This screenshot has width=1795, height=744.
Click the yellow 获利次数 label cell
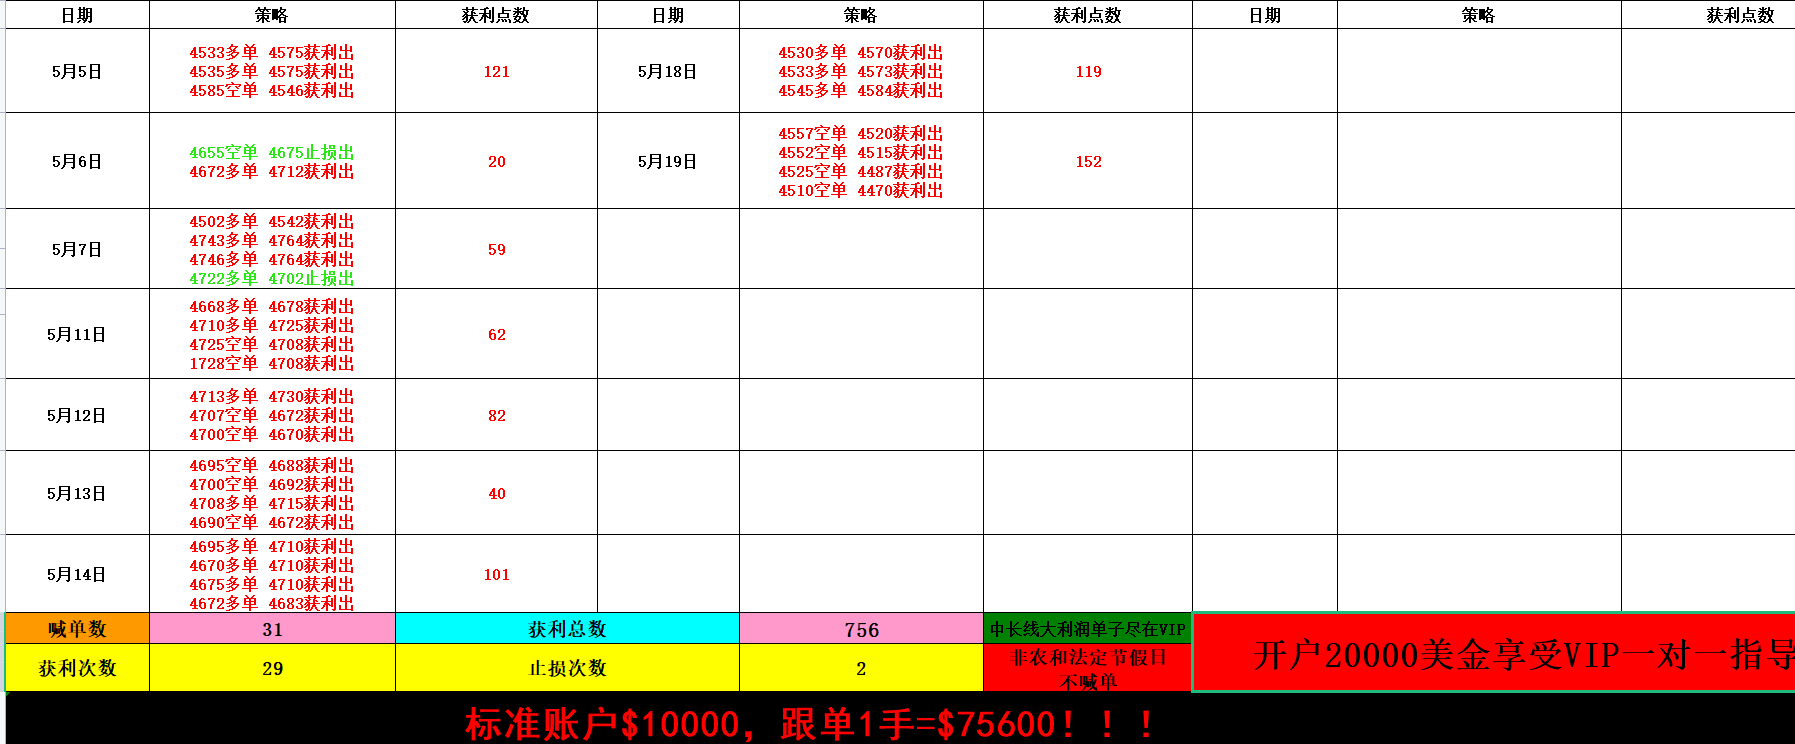point(77,667)
